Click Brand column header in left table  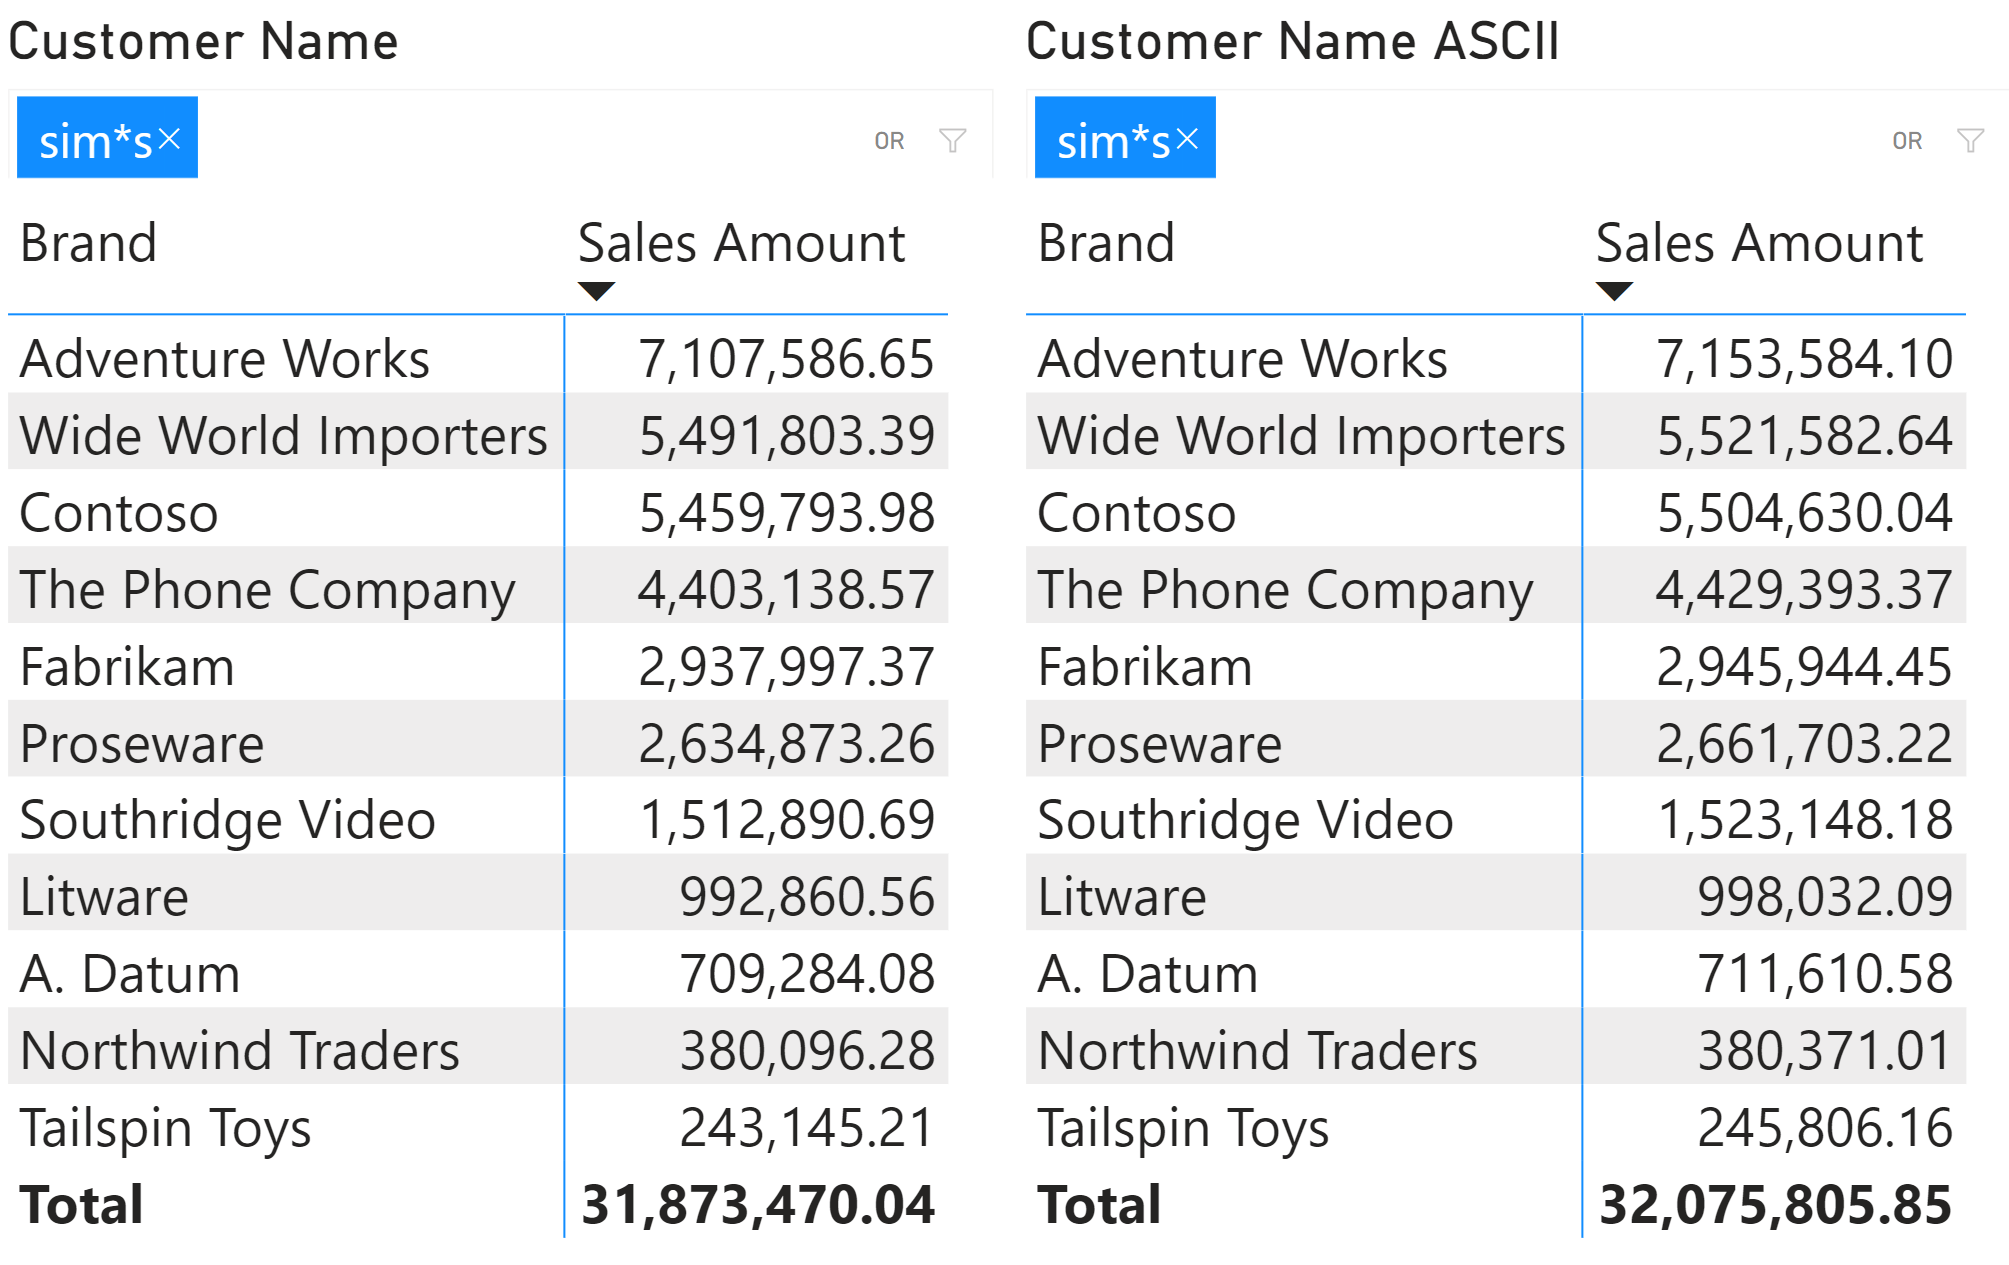pos(89,243)
